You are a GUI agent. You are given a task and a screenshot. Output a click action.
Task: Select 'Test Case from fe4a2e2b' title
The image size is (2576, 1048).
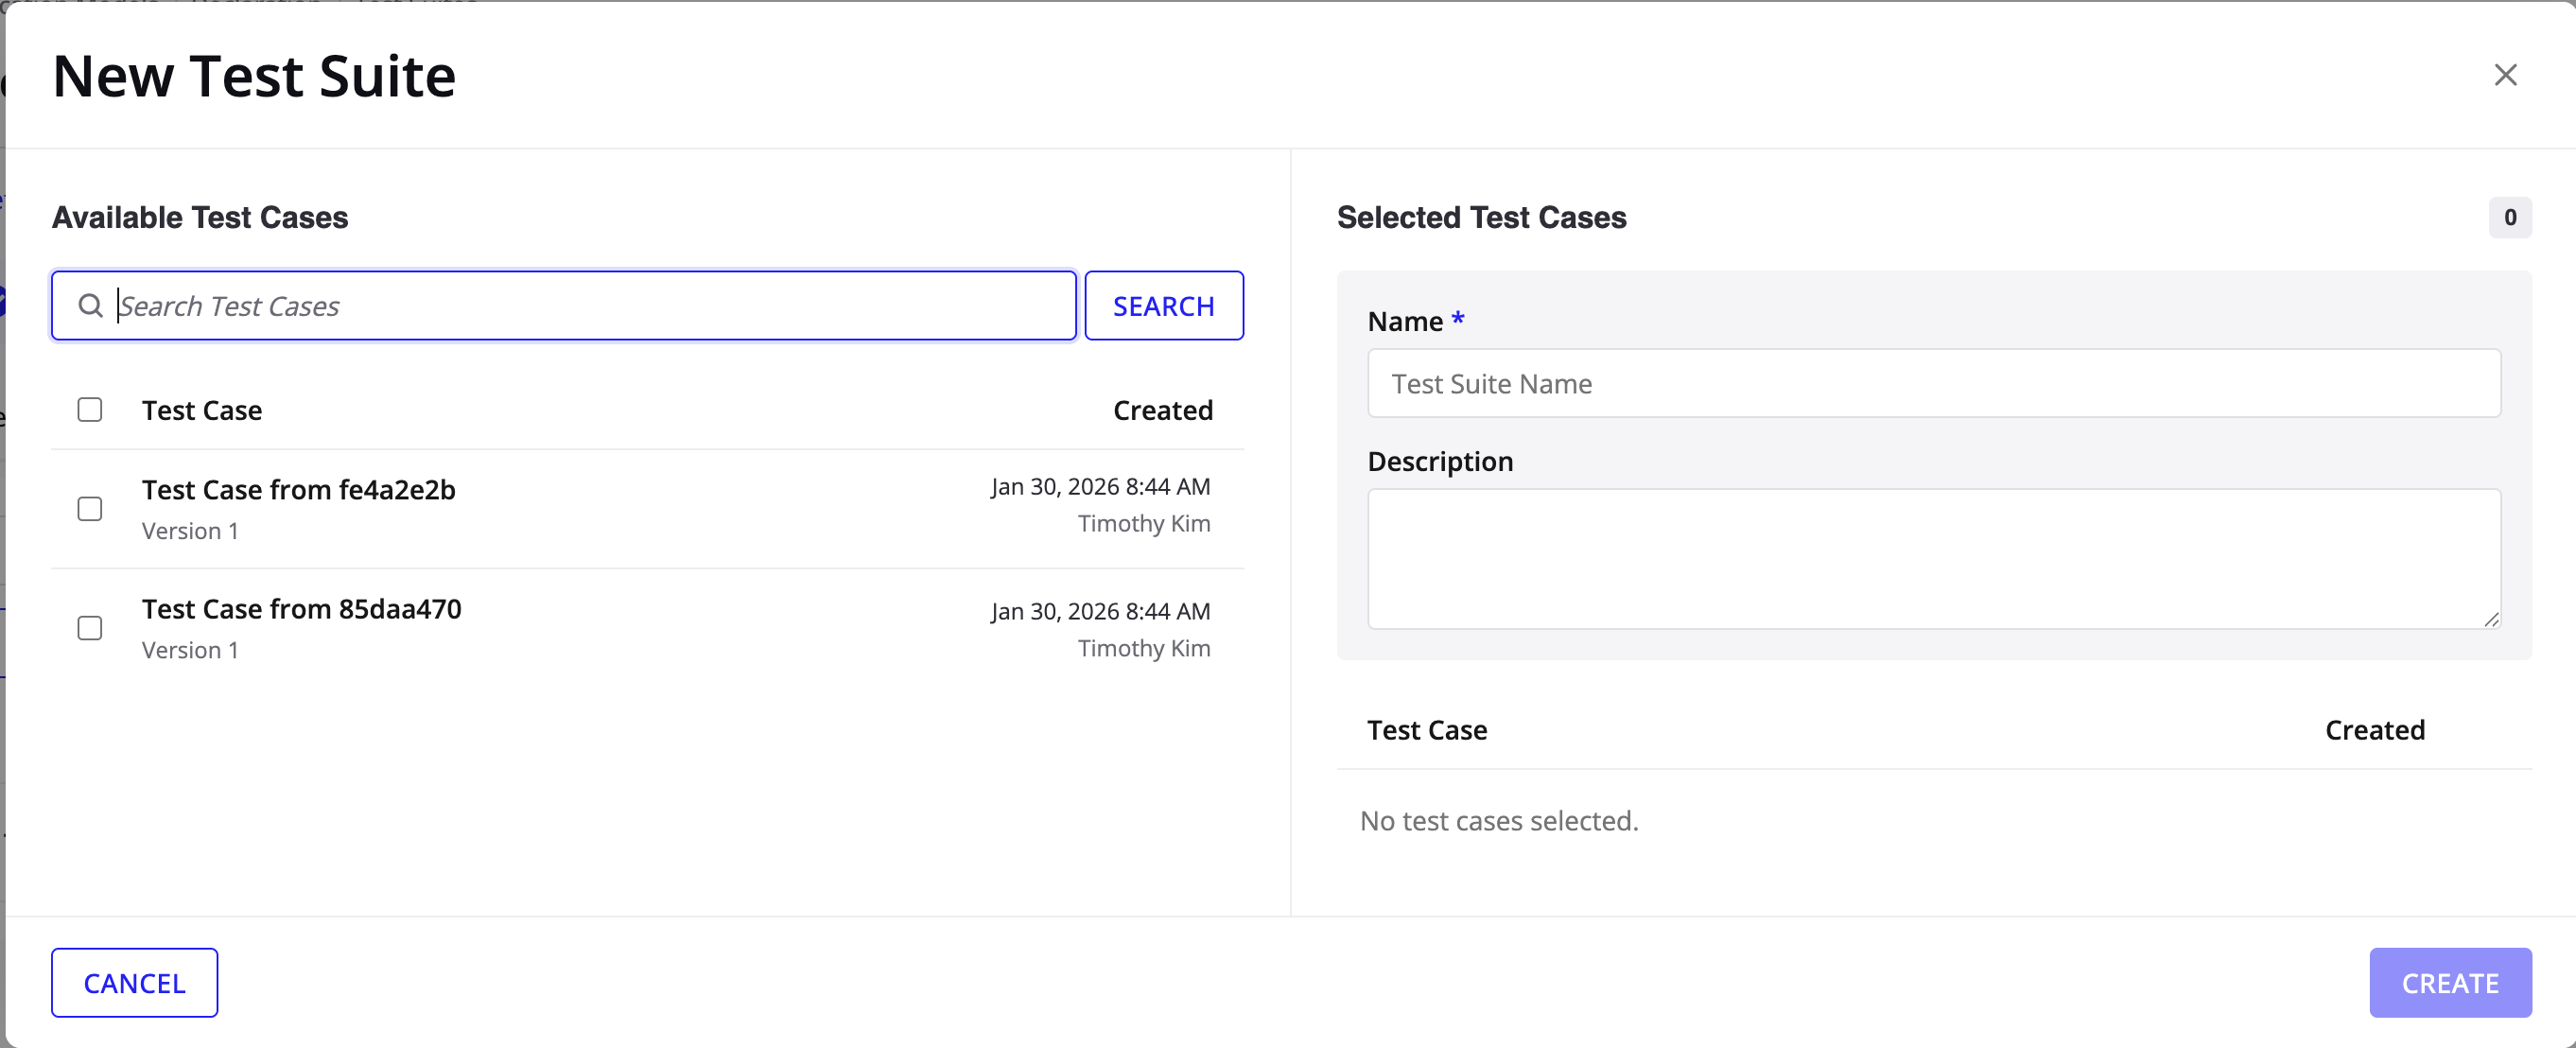pyautogui.click(x=299, y=489)
